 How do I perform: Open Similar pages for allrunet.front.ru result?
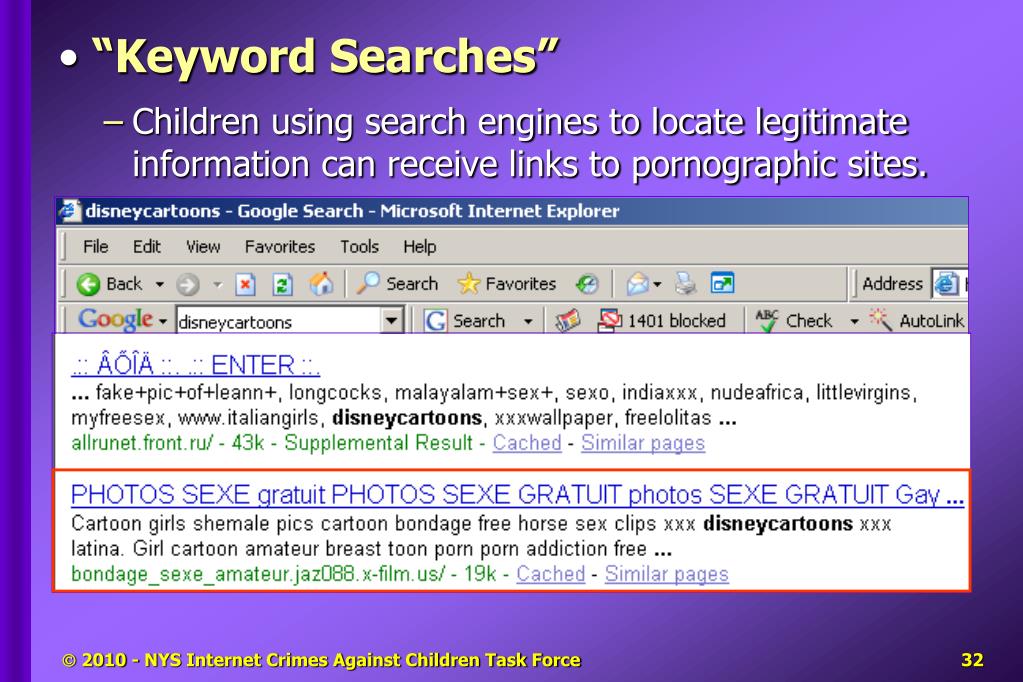point(643,442)
